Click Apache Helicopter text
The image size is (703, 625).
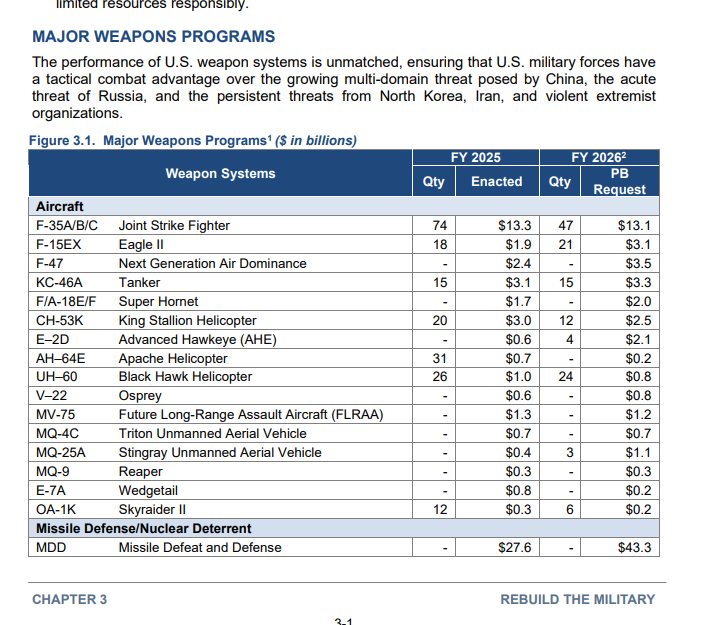tap(173, 359)
